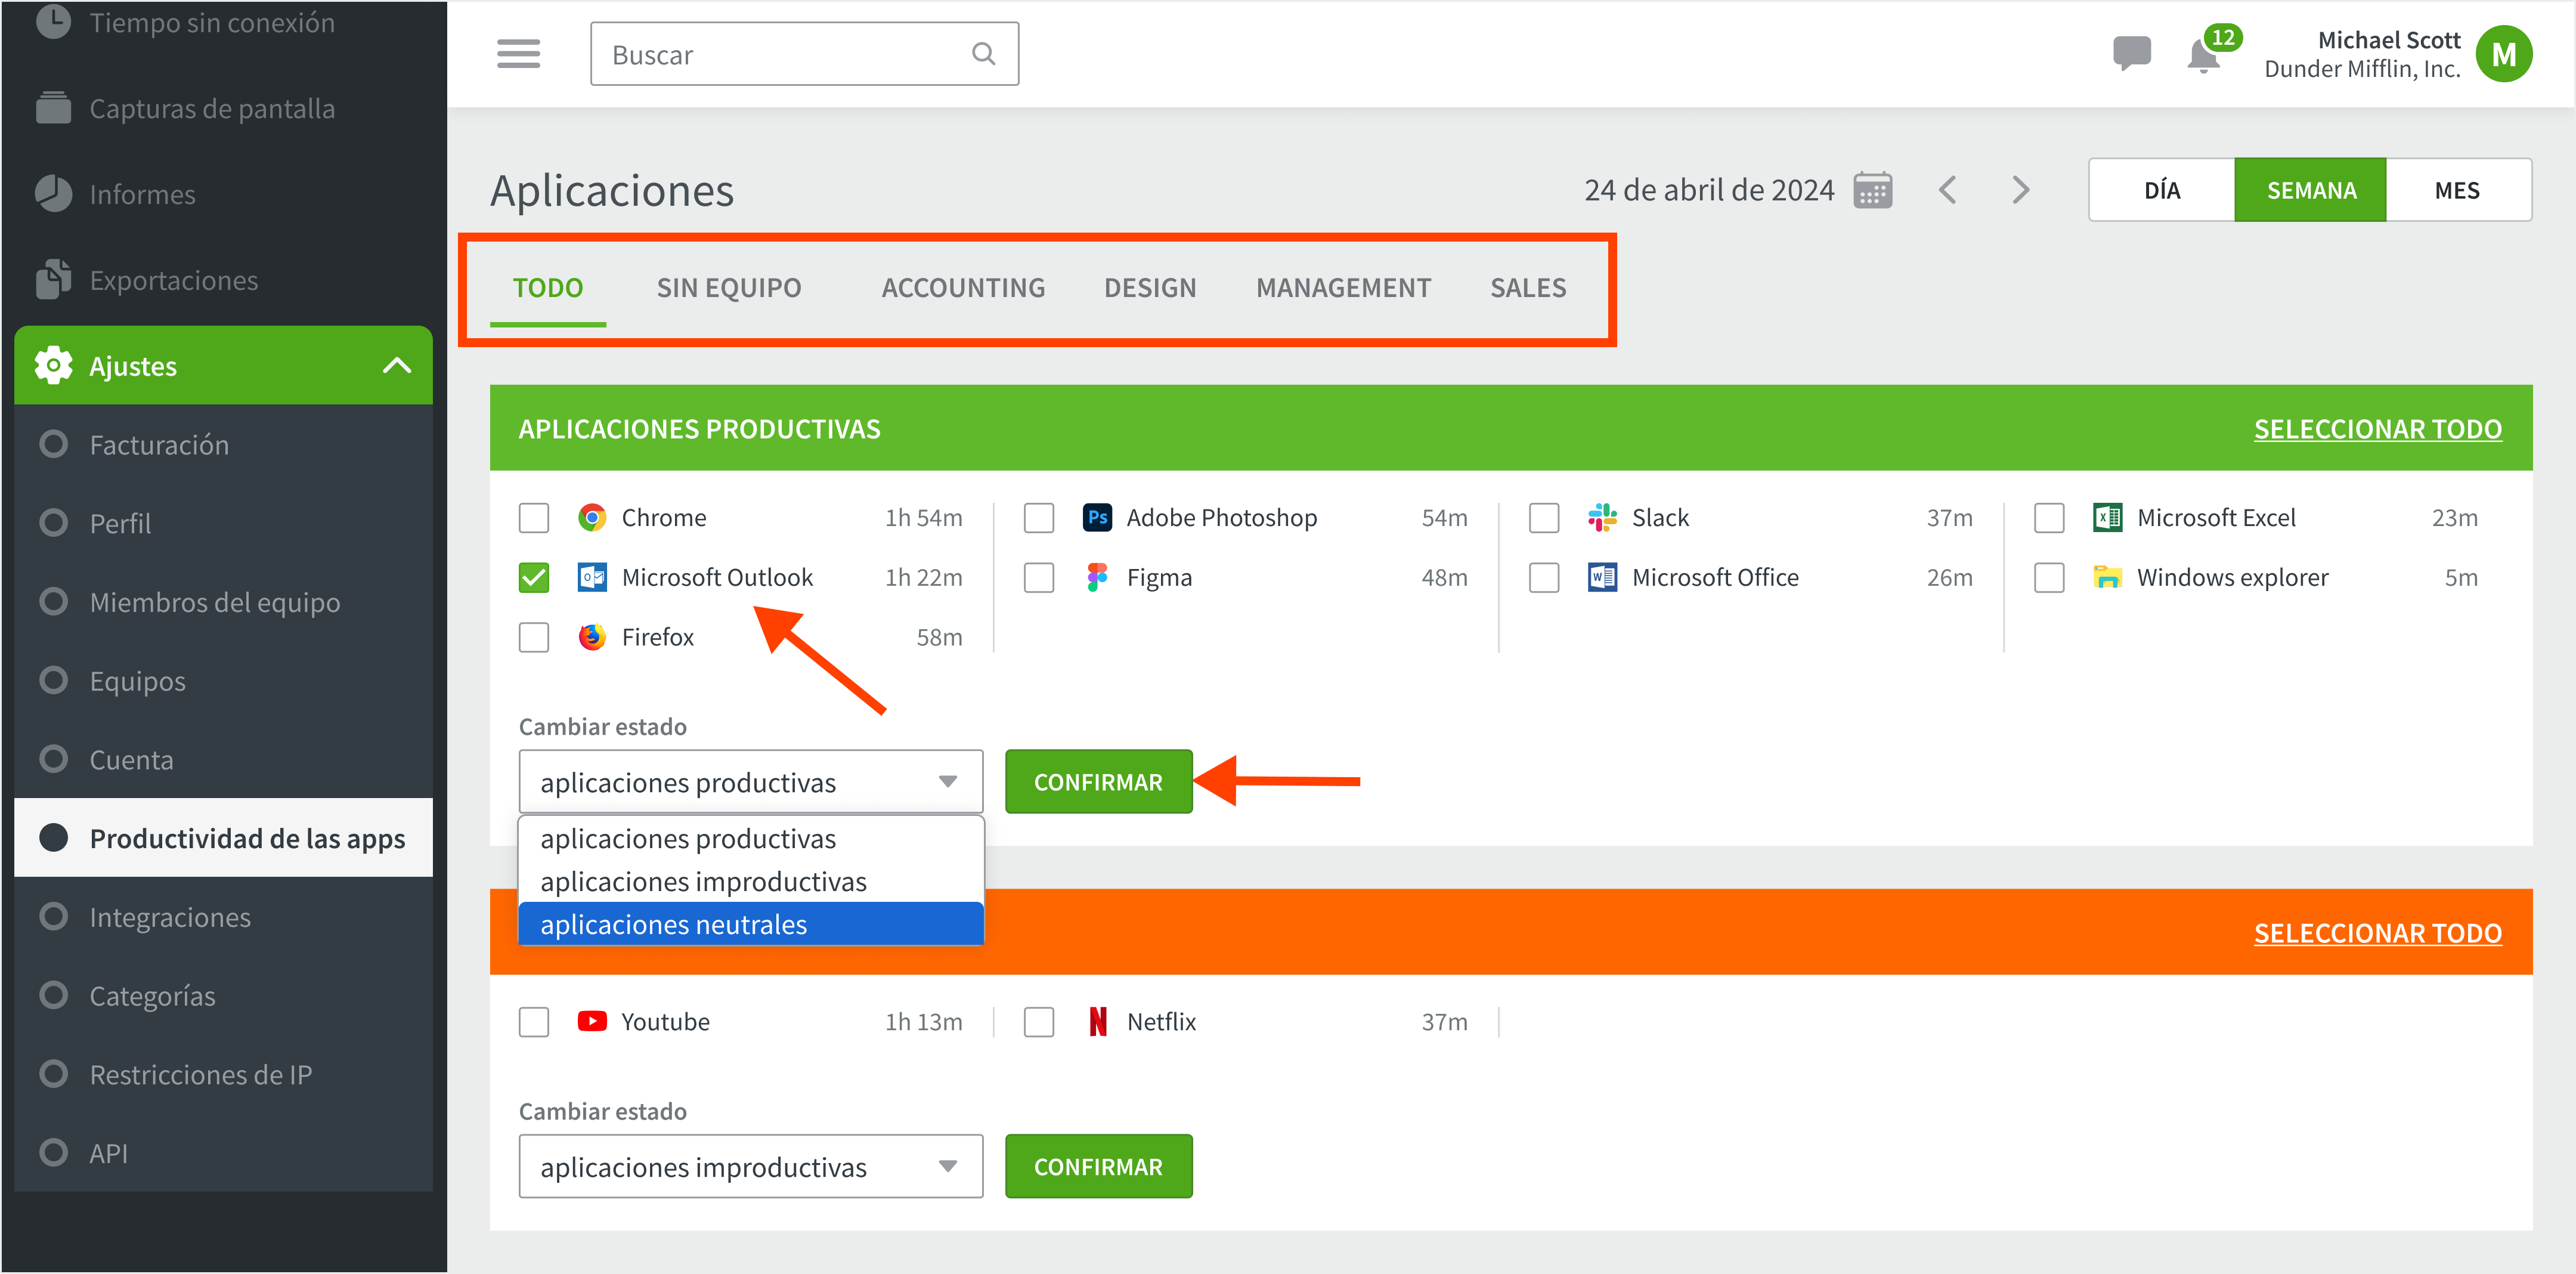Select the SEMANA view button
The height and width of the screenshot is (1274, 2576).
click(2311, 190)
